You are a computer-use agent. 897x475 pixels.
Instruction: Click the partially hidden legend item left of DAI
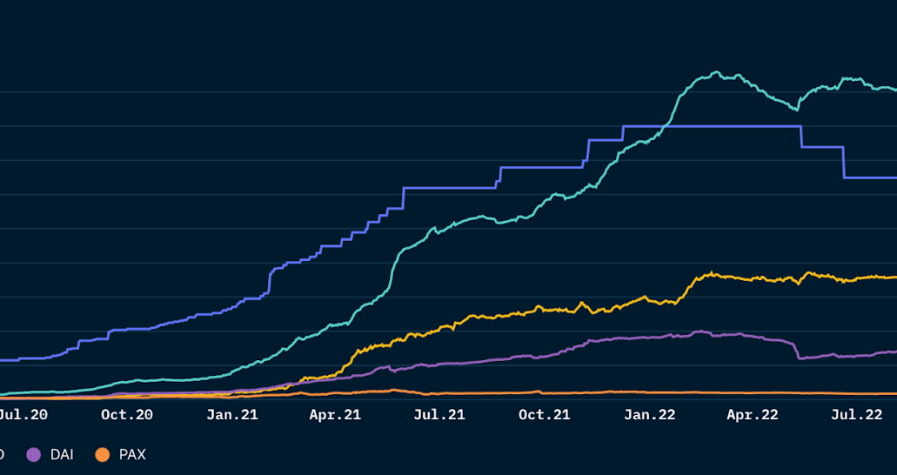coord(2,455)
